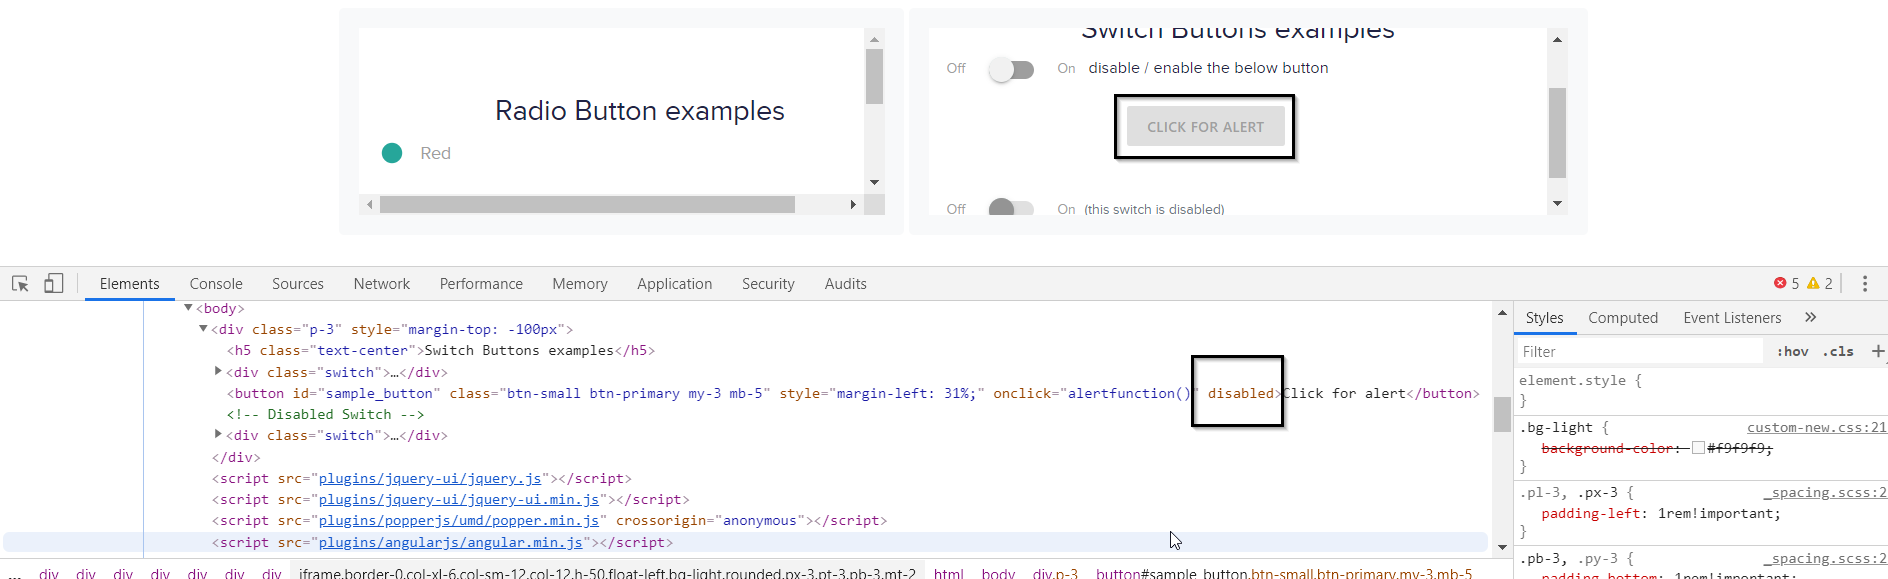1888x579 pixels.
Task: Click padding-left 1rem!important declaration
Action: click(1661, 513)
